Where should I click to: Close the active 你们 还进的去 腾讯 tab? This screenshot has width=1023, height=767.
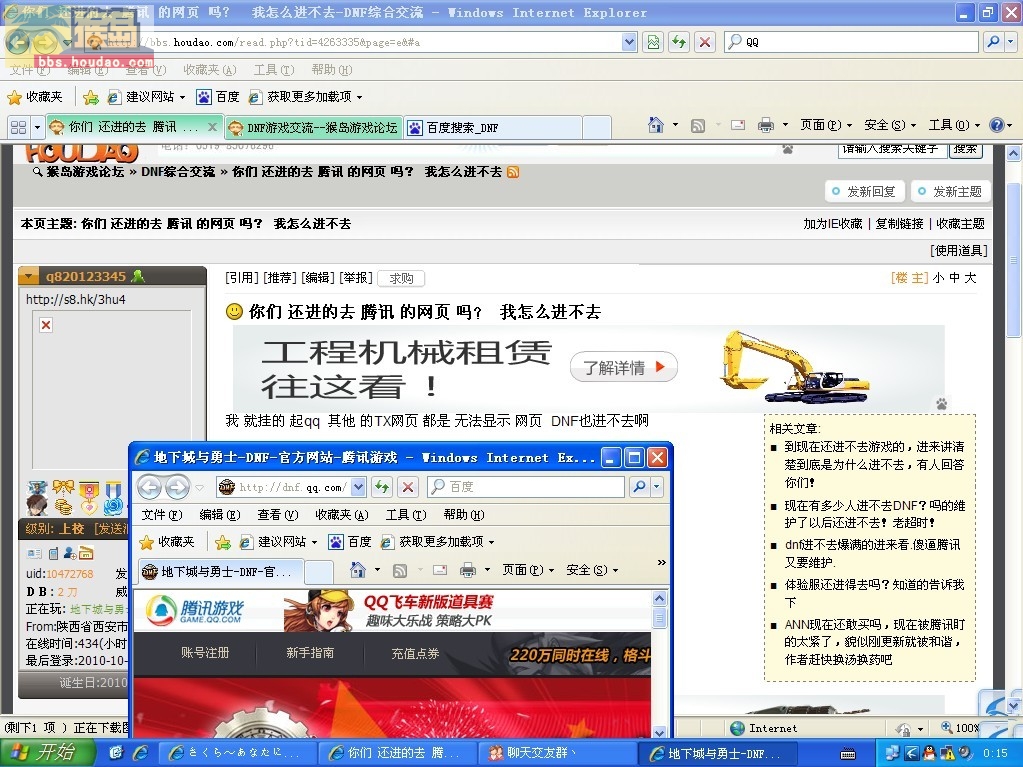212,127
